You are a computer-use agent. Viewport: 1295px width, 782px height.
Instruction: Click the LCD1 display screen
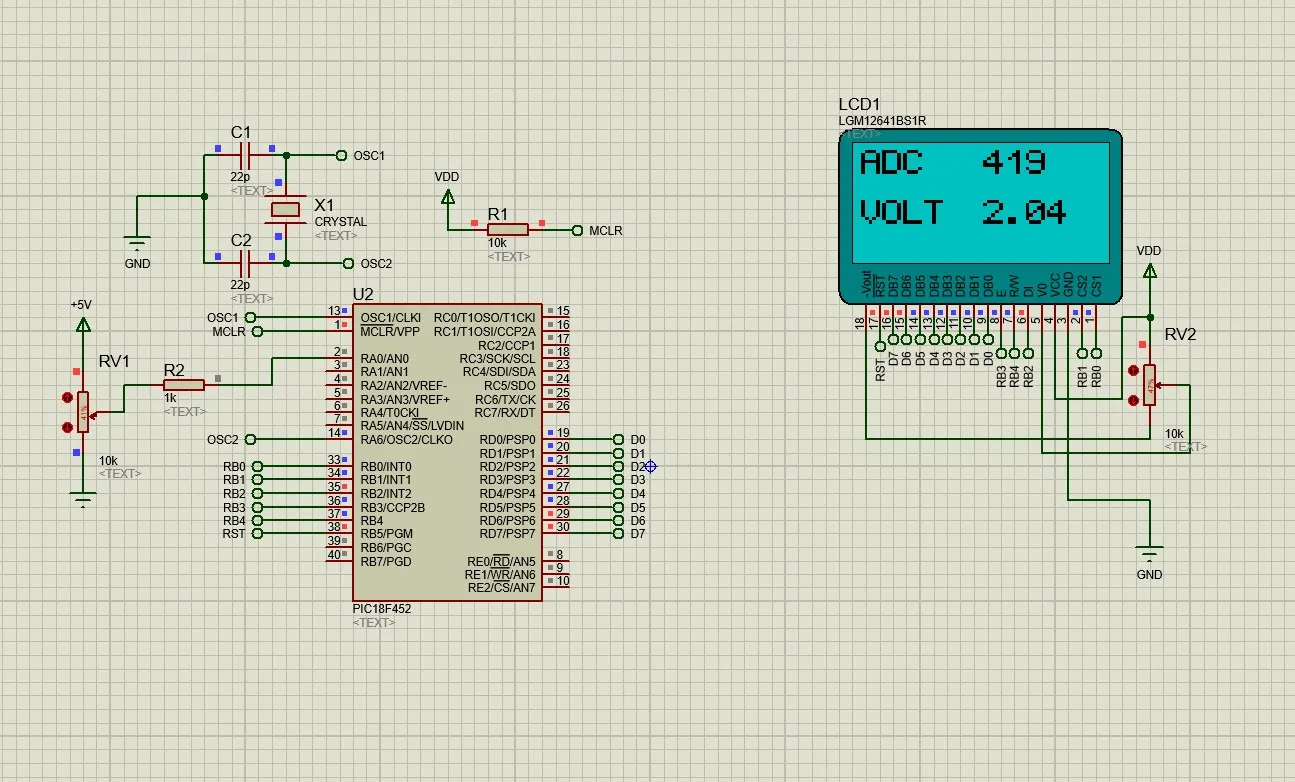pos(980,200)
